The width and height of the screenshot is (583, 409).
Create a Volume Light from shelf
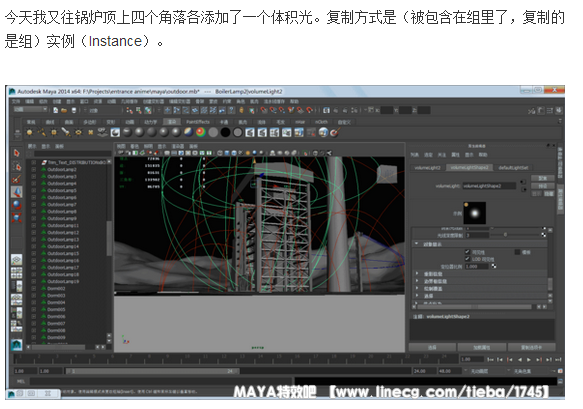click(90, 132)
